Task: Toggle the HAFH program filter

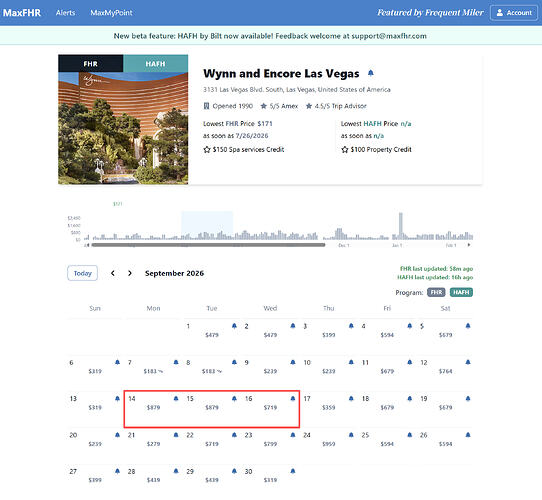Action: pos(461,292)
